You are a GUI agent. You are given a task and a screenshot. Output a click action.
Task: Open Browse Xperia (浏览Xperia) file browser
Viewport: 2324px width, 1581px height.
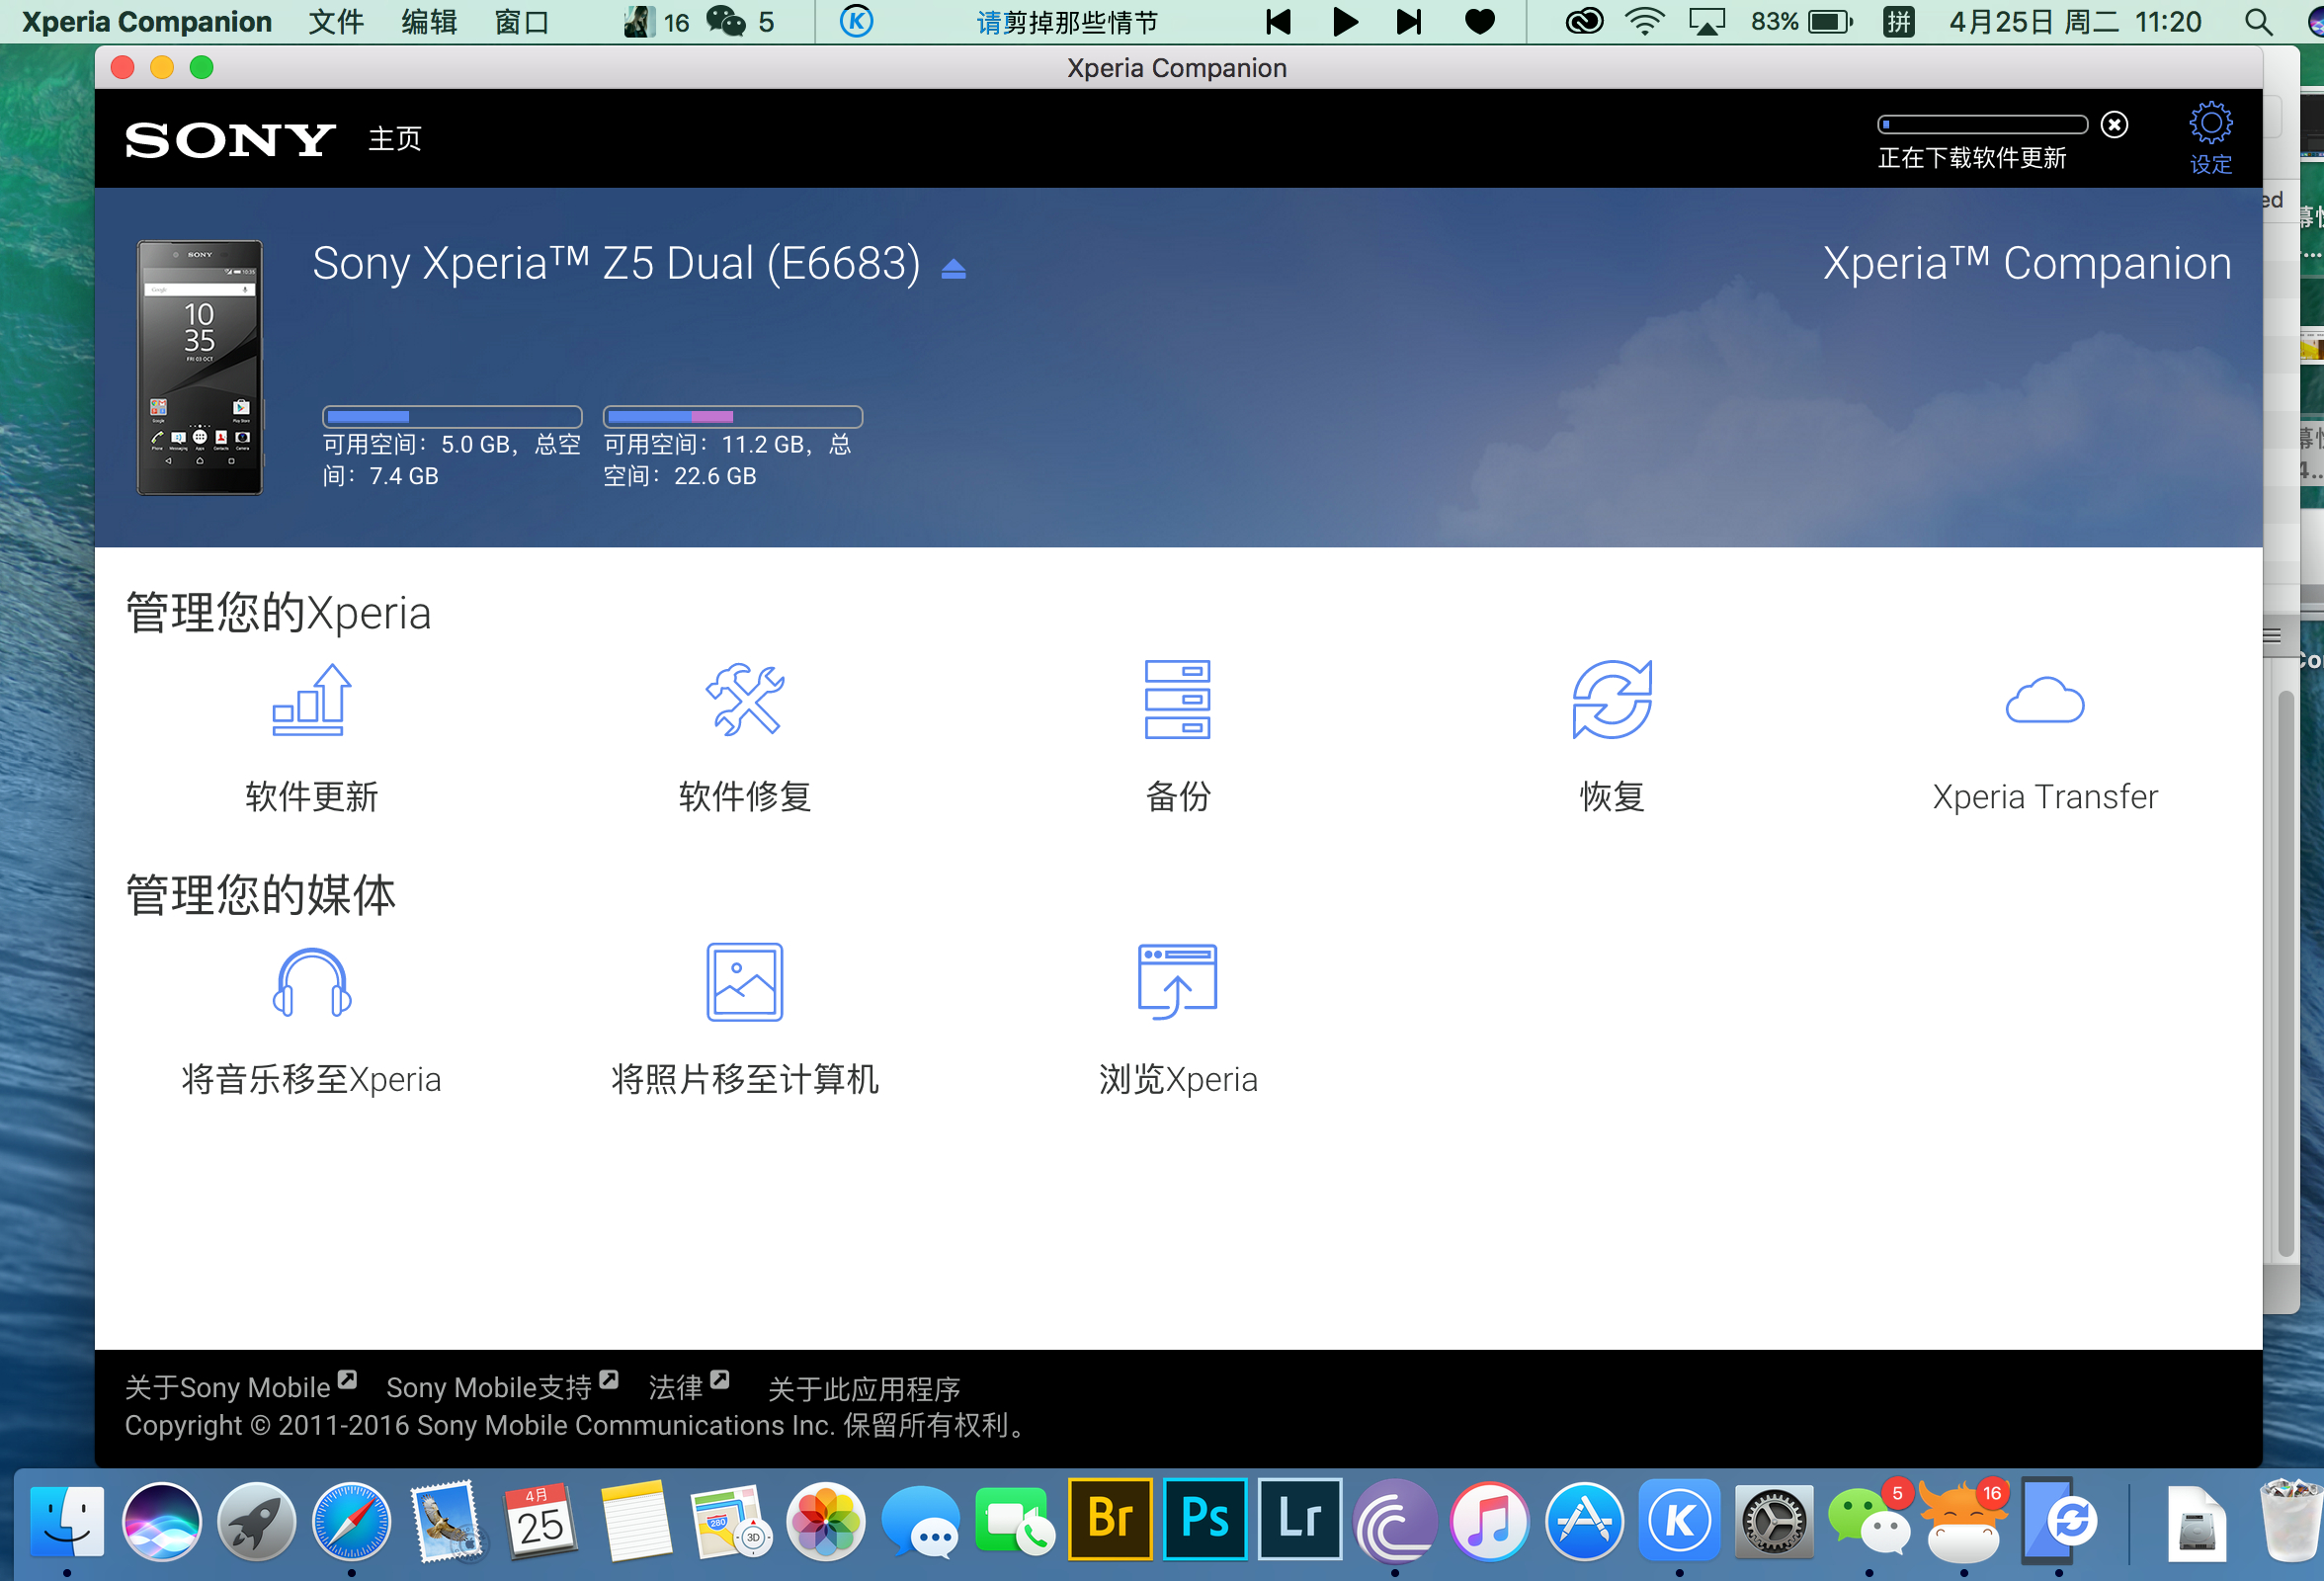click(x=1177, y=983)
